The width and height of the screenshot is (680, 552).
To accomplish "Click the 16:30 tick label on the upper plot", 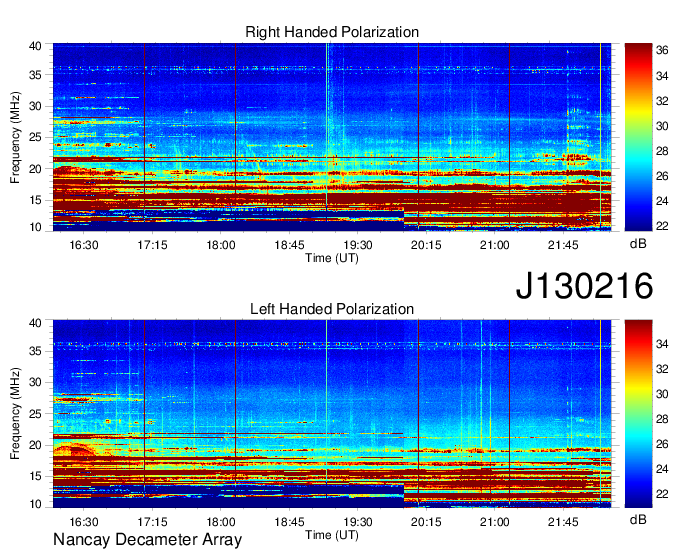I will [84, 245].
